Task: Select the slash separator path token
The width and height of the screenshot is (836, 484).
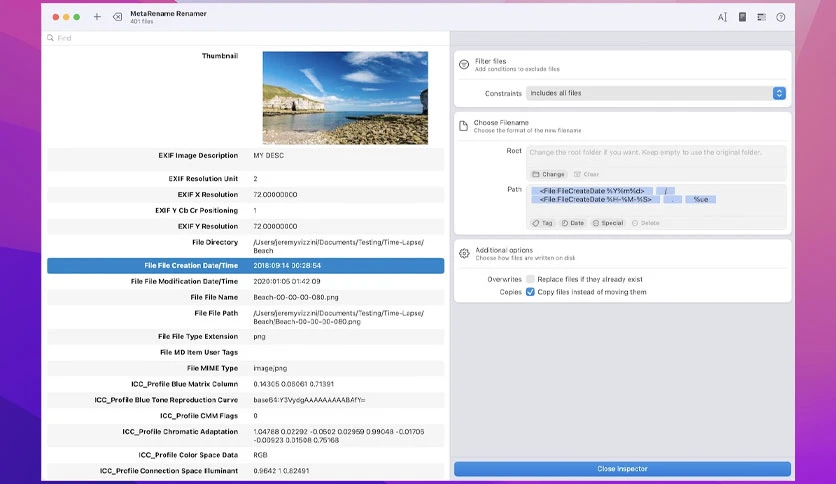Action: click(x=665, y=191)
